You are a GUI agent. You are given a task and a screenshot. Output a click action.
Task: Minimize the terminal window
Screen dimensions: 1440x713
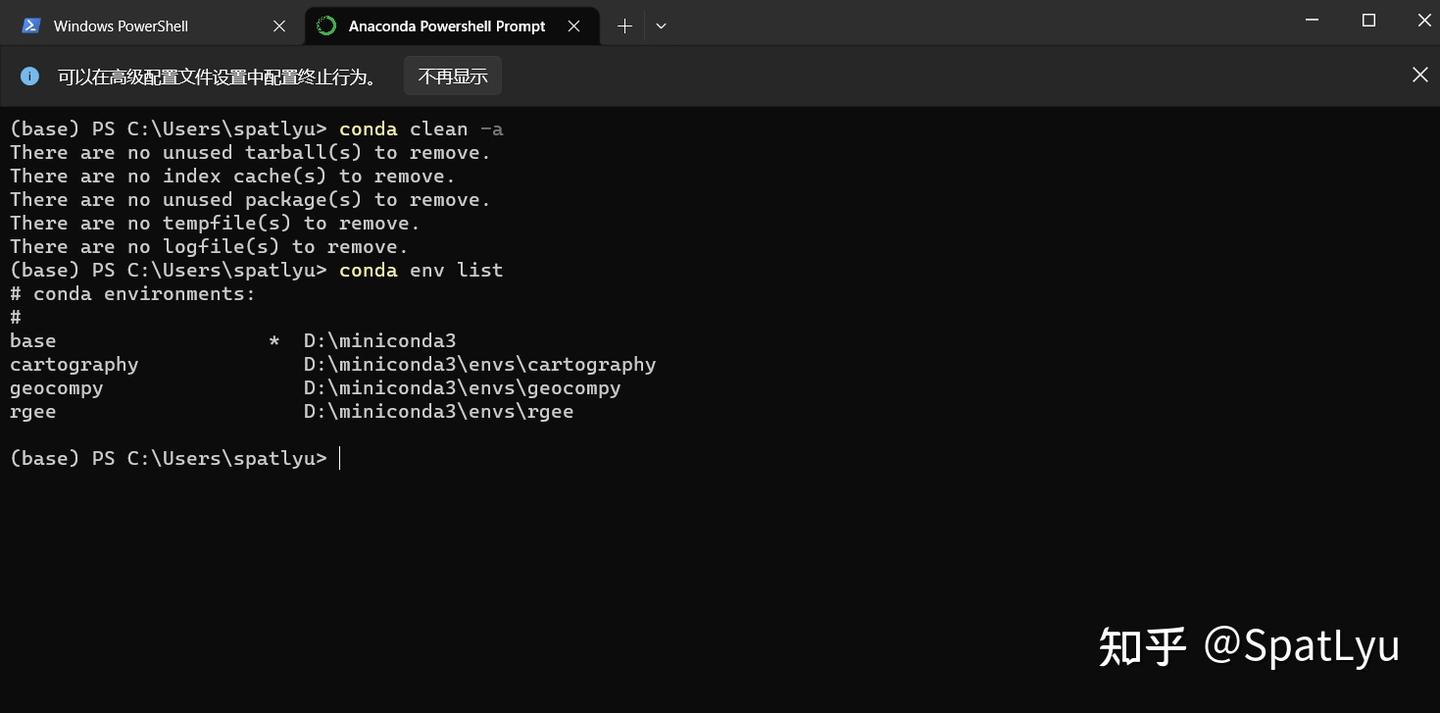1309,18
